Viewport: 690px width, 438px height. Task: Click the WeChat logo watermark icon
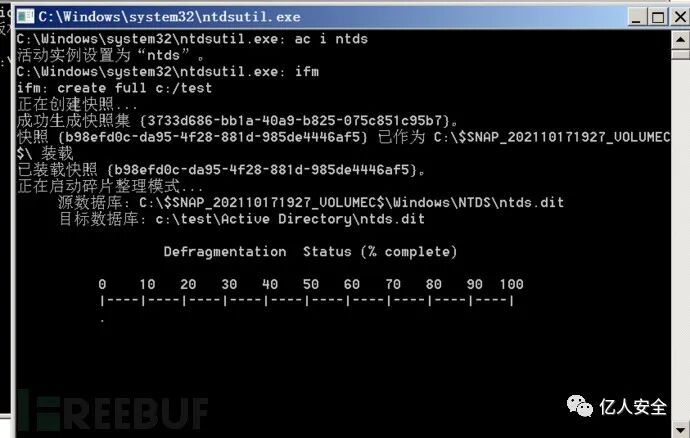(580, 406)
